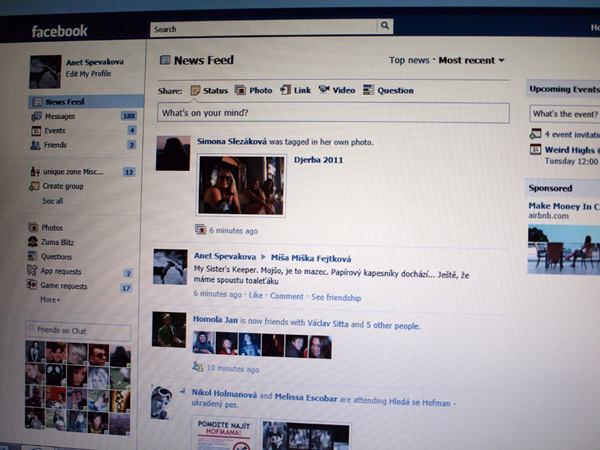This screenshot has height=450, width=600.
Task: Open Simona Slezáková avatar thumbnail
Action: click(173, 153)
